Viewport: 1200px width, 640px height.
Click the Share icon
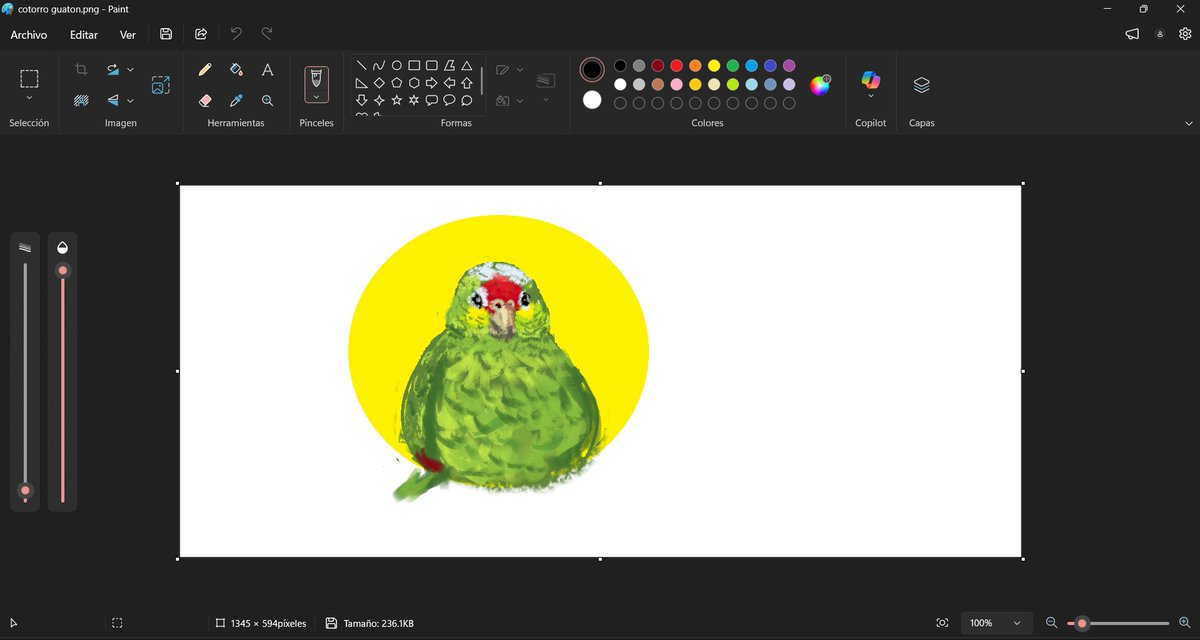coord(200,33)
